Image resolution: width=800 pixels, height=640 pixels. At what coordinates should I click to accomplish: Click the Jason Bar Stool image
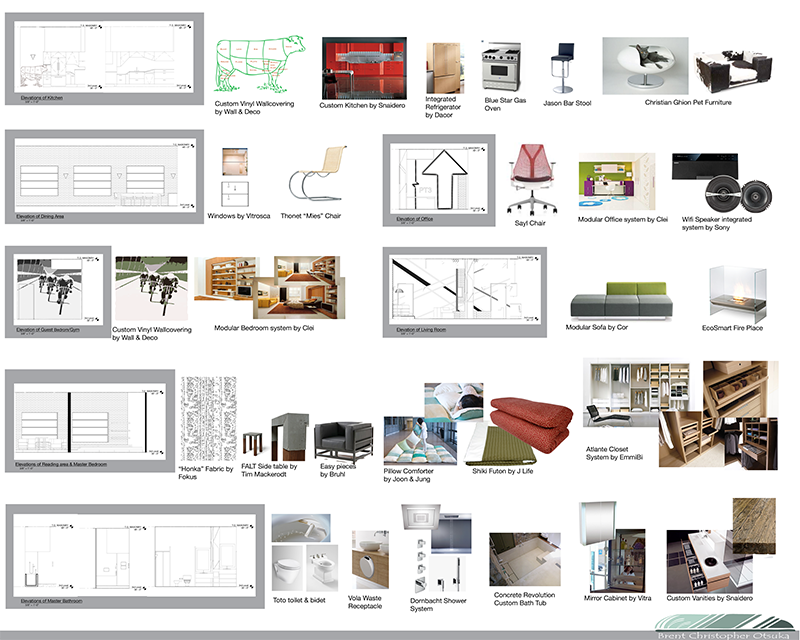pyautogui.click(x=562, y=68)
